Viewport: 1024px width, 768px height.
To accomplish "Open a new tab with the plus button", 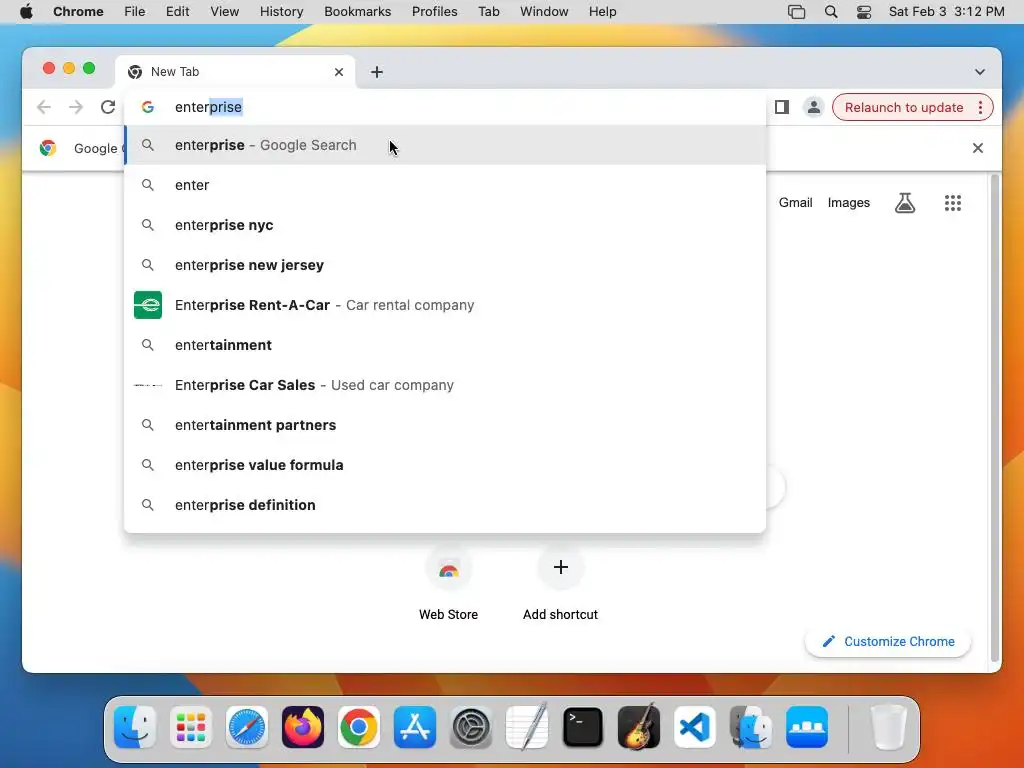I will 377,72.
